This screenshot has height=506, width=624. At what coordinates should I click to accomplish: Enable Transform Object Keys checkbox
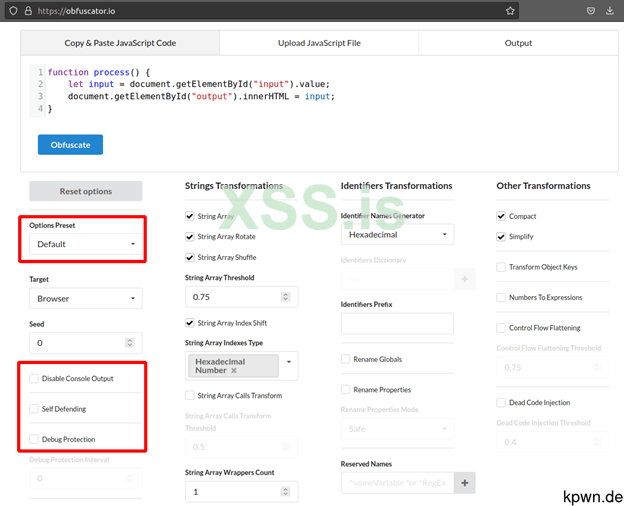pos(501,267)
